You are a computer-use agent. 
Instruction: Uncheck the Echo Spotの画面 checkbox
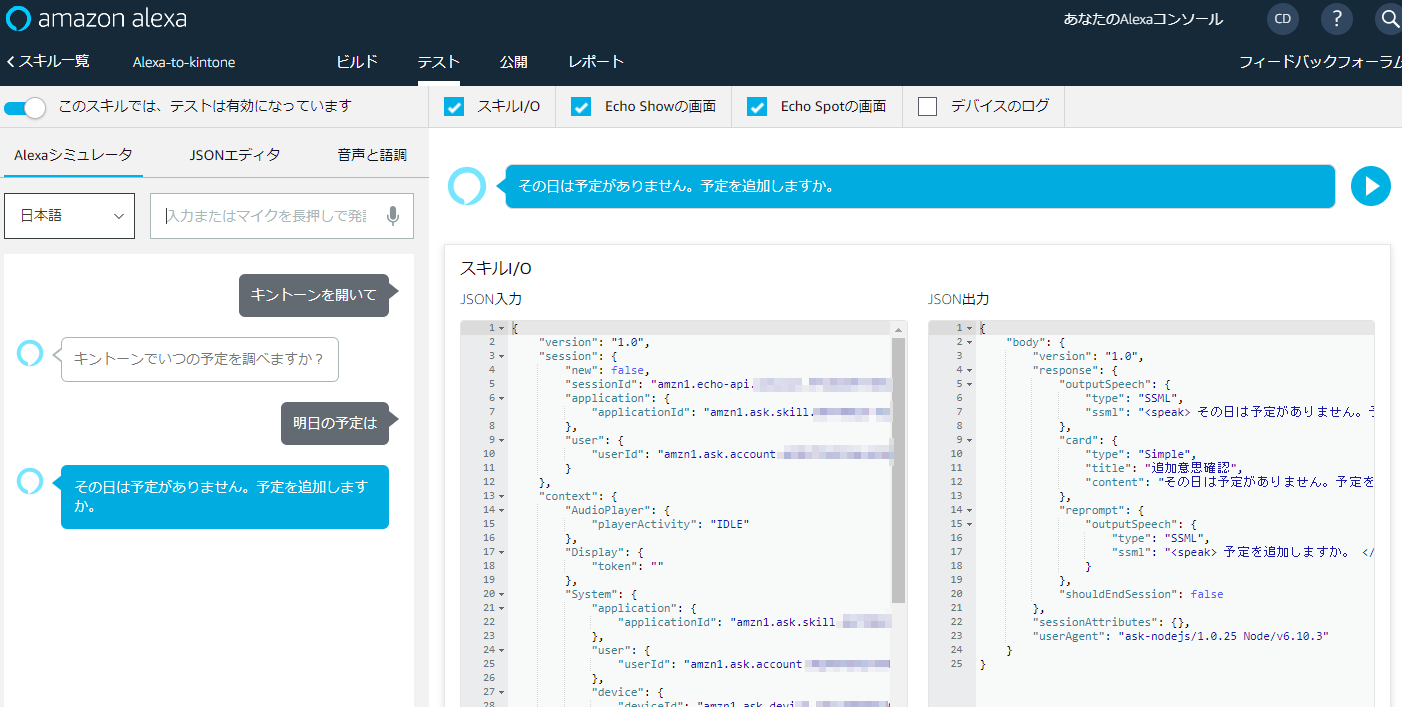click(x=757, y=107)
